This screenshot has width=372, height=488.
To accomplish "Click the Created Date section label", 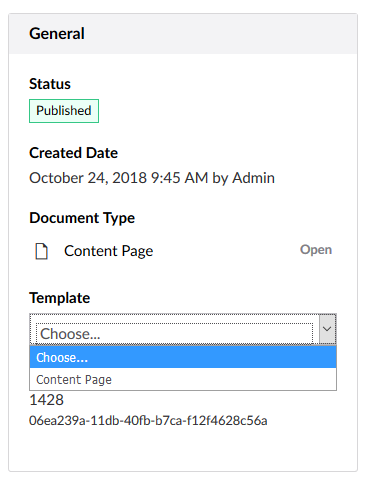I will tap(73, 153).
